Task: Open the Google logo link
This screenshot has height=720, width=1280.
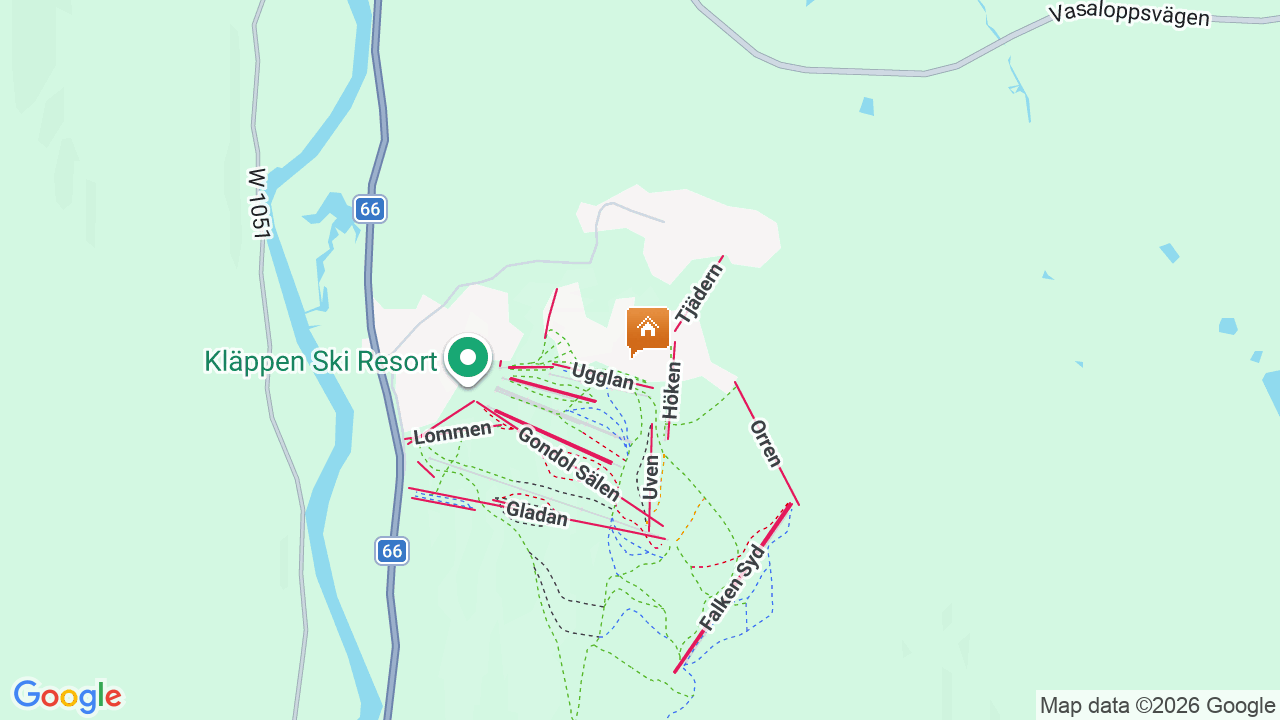Action: pos(68,697)
